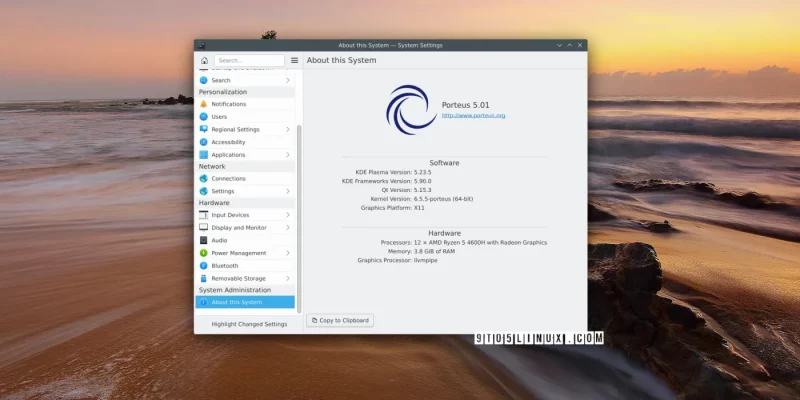Focus the sidebar Search field
The image size is (800, 400).
[249, 60]
